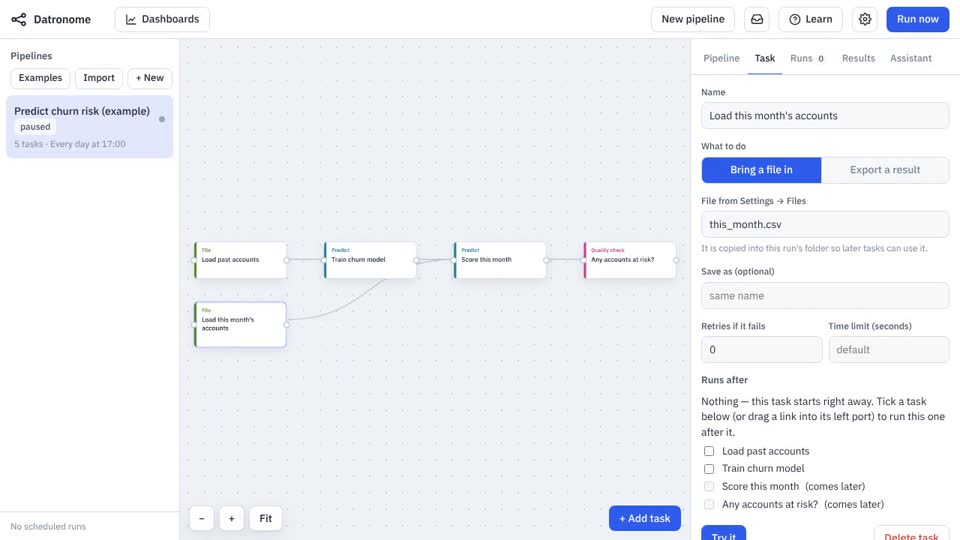Select the Train churn model node
The image size is (960, 540).
click(370, 260)
